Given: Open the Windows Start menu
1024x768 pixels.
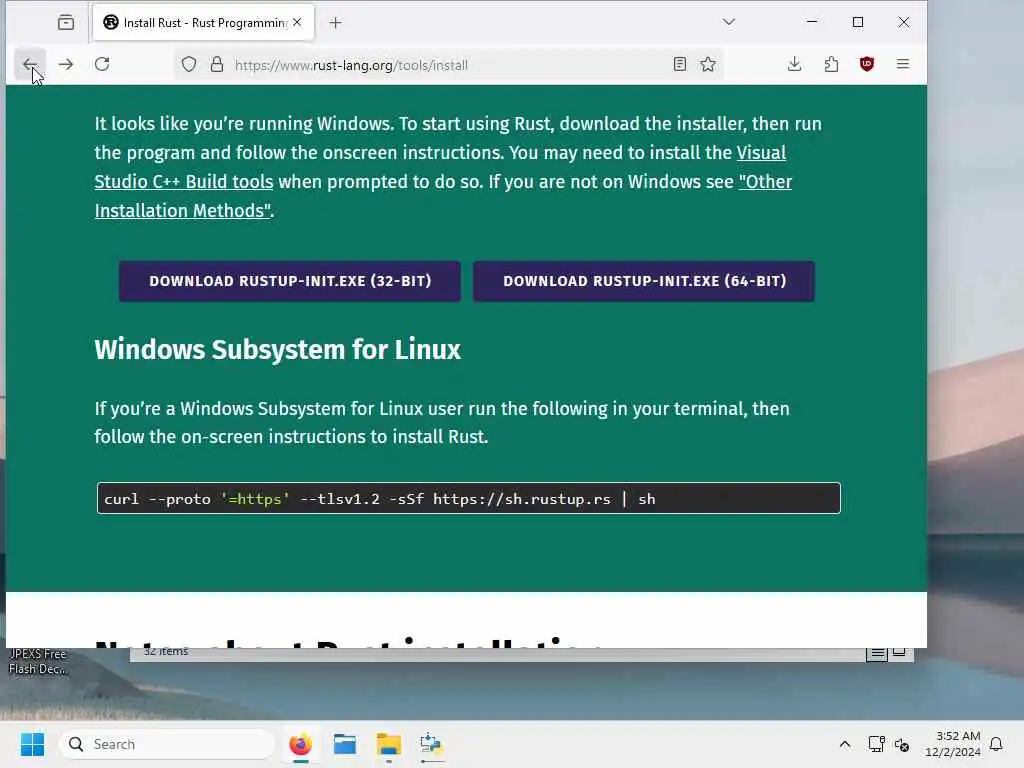Looking at the screenshot, I should [32, 744].
